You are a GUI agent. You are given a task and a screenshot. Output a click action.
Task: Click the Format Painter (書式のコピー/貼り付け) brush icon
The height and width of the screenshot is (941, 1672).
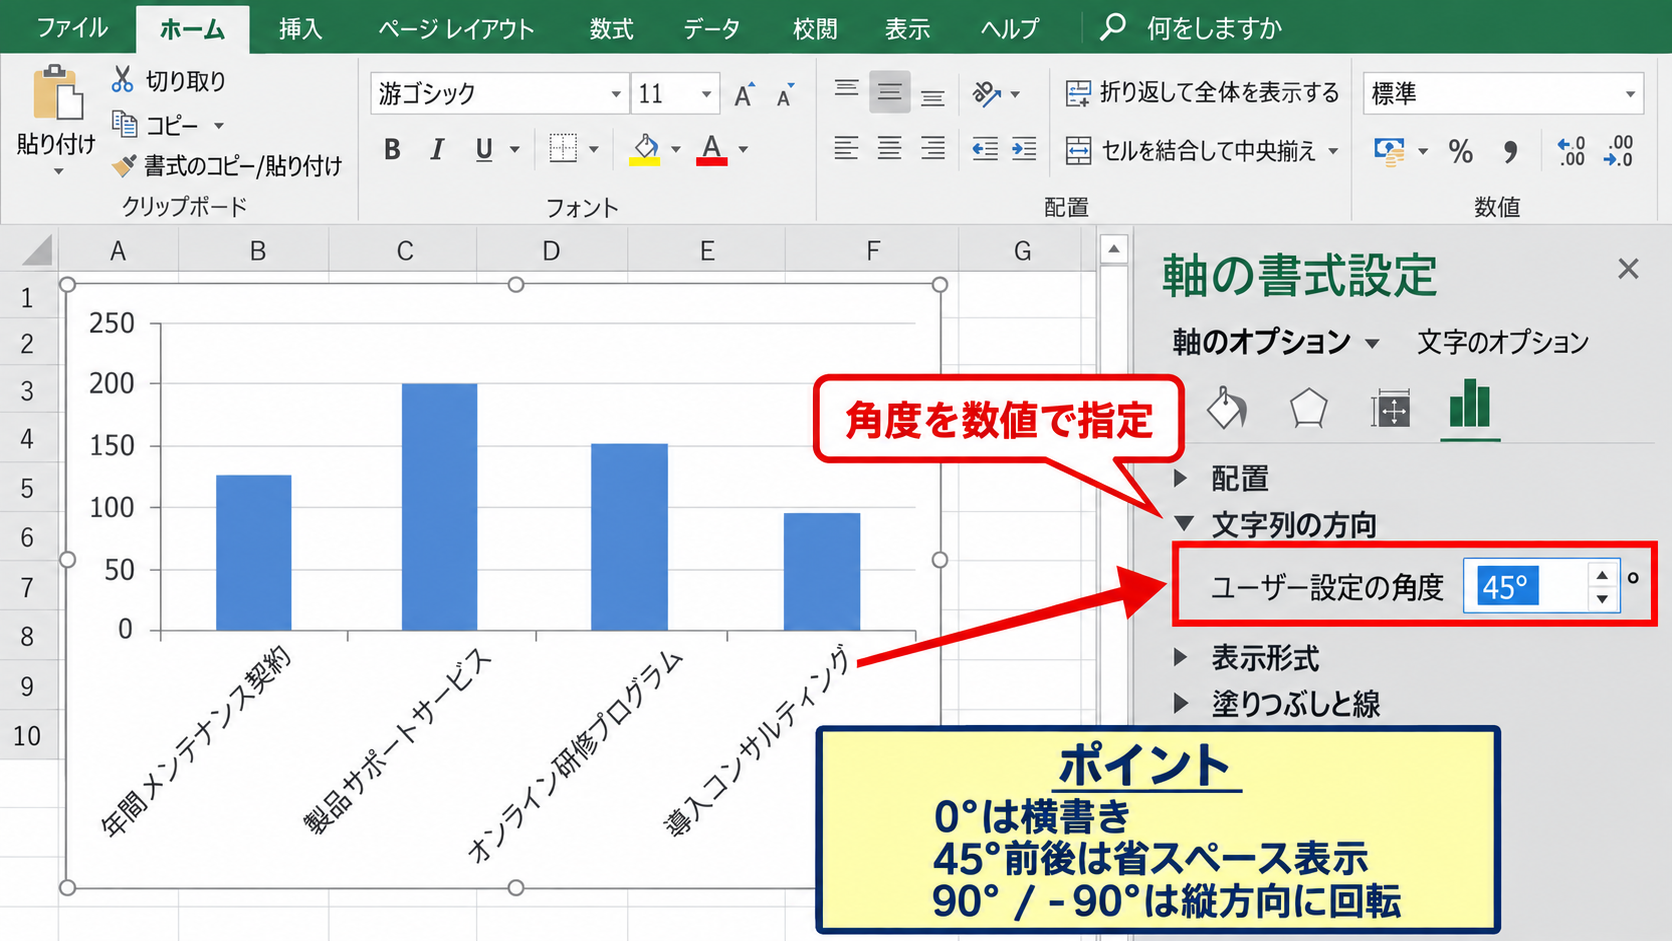click(124, 166)
